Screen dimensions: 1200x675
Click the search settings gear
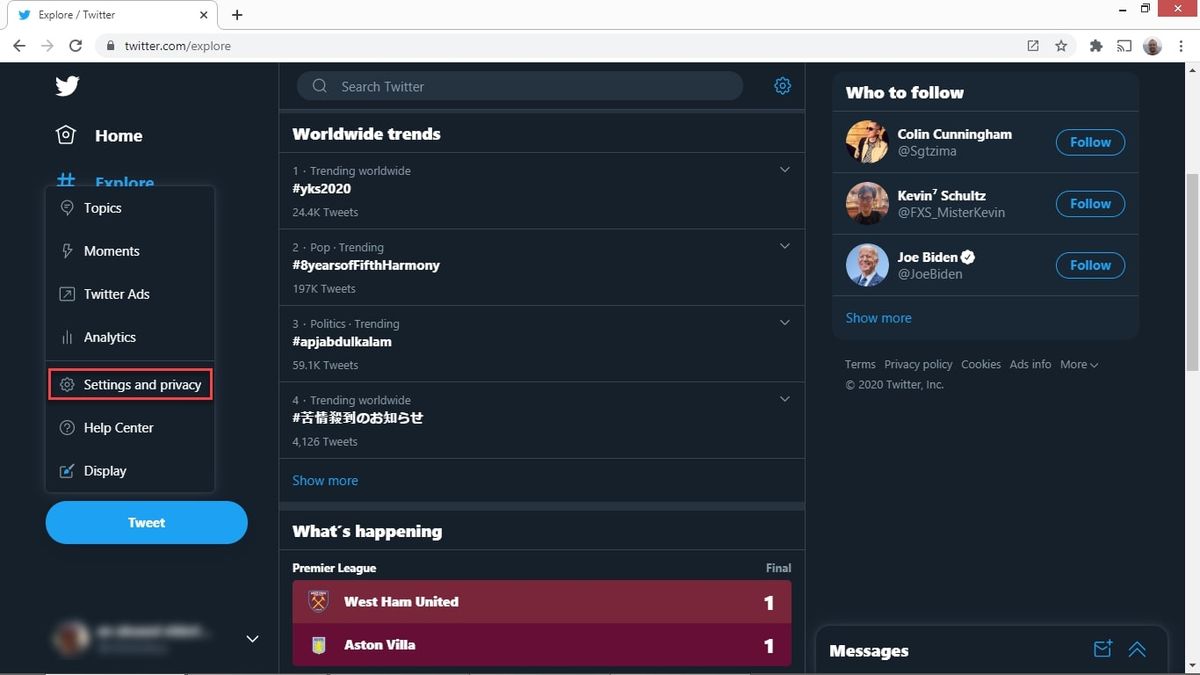[x=782, y=85]
